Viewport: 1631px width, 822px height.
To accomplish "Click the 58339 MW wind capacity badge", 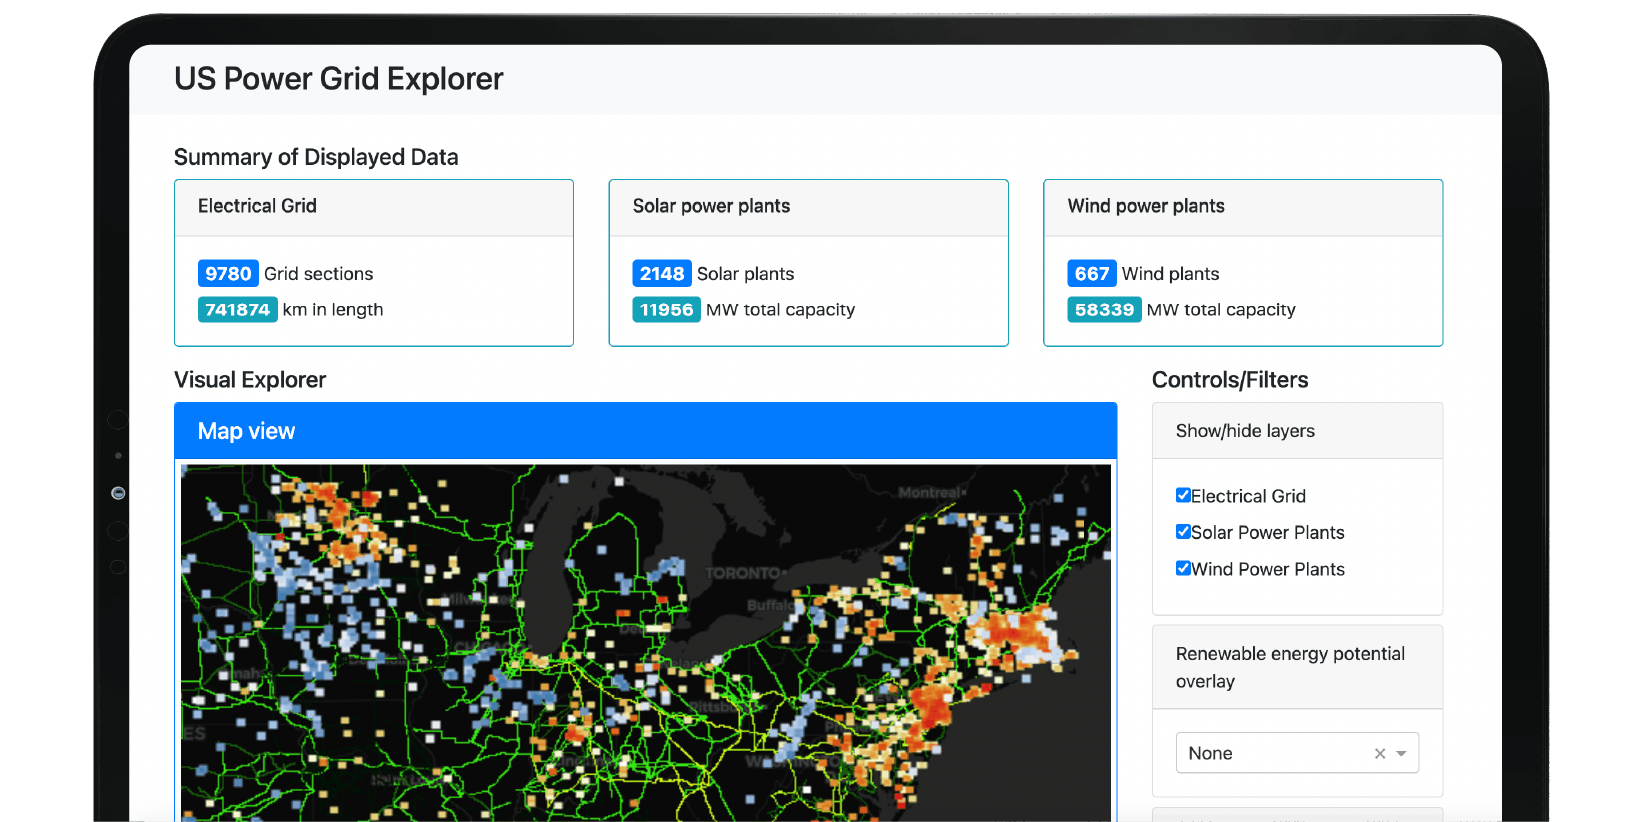I will coord(1104,310).
